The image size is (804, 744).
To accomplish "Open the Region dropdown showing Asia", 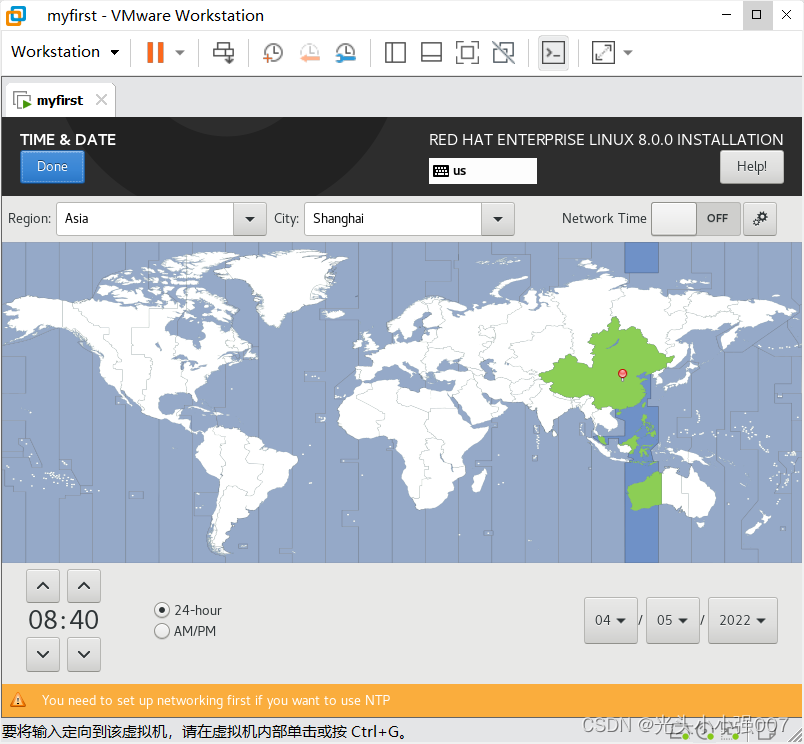I will coord(250,219).
